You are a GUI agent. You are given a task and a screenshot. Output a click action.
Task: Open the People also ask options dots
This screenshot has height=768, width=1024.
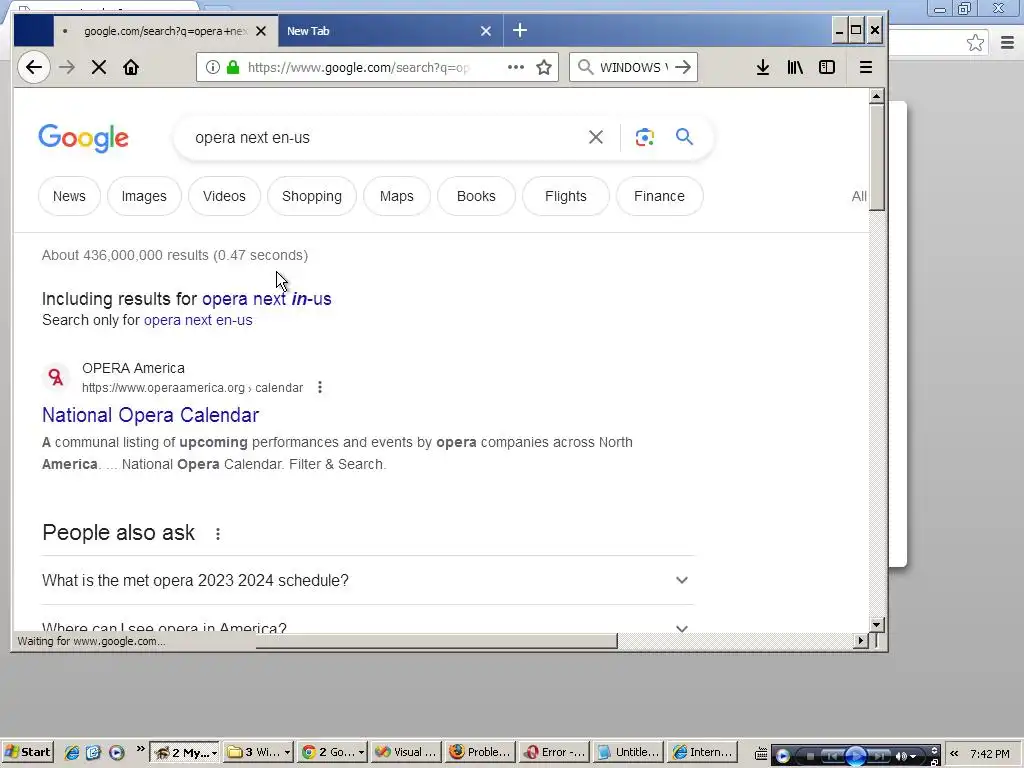[218, 534]
